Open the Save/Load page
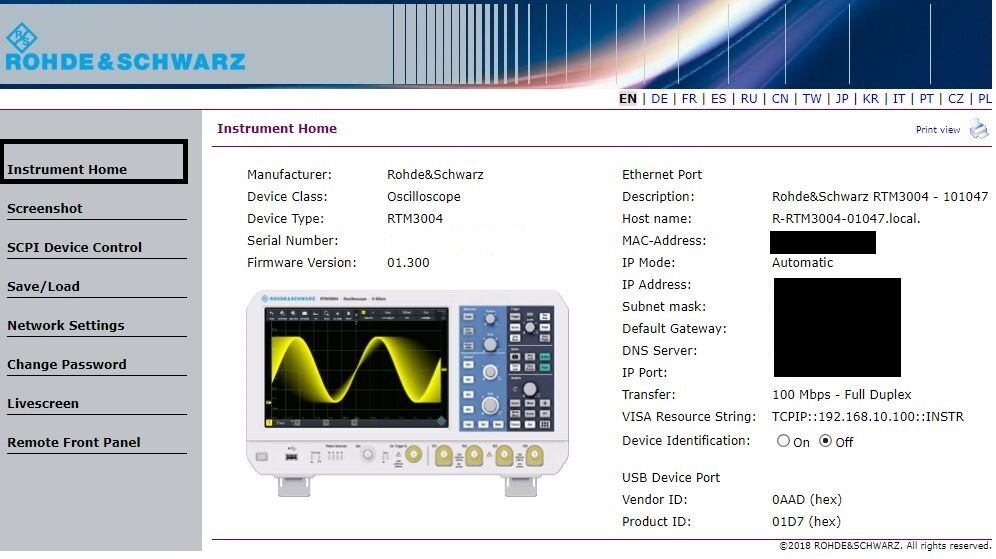 [x=43, y=286]
